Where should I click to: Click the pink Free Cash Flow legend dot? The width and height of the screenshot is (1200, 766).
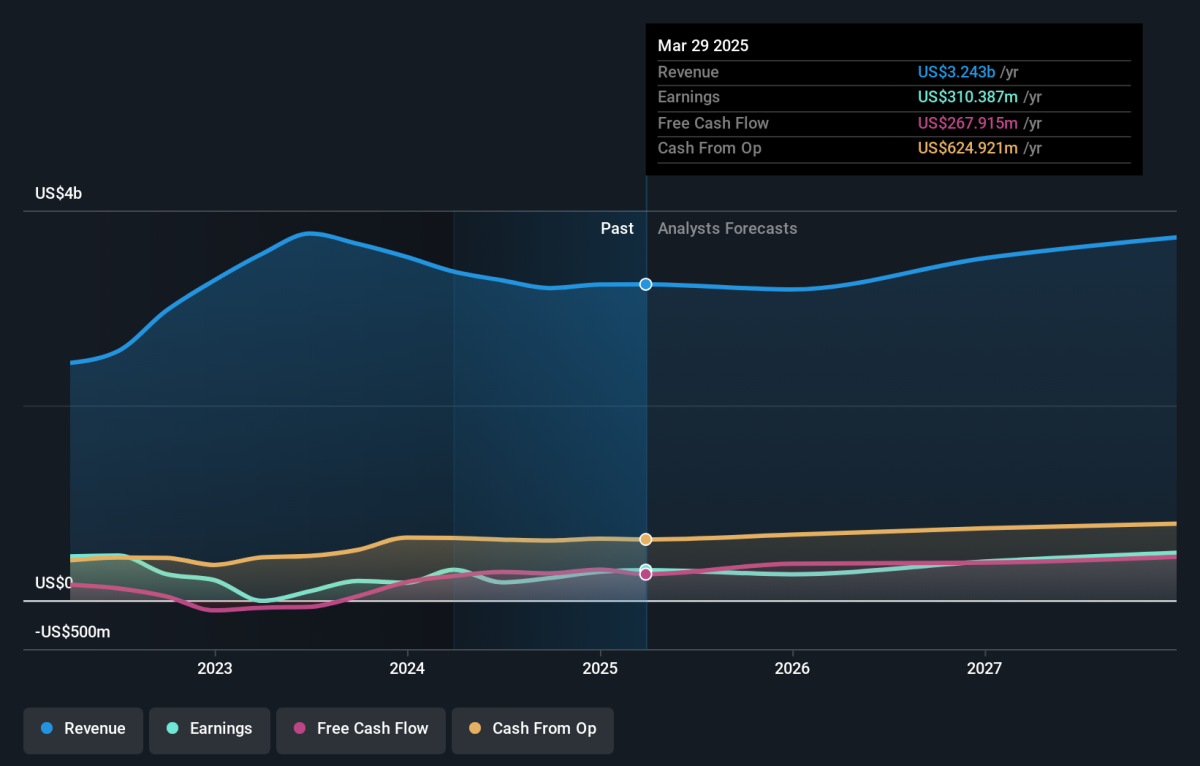[x=300, y=729]
